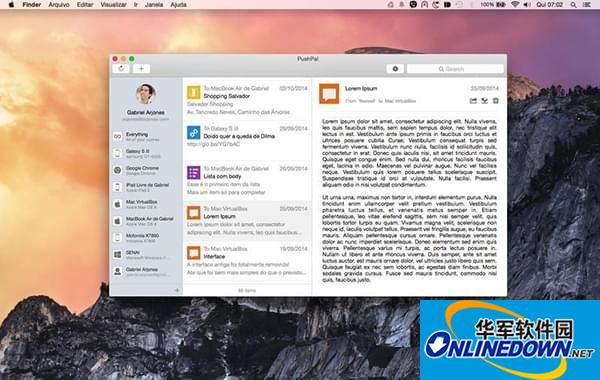This screenshot has height=380, width=600.
Task: Click the plus button to compose new push
Action: pyautogui.click(x=141, y=69)
